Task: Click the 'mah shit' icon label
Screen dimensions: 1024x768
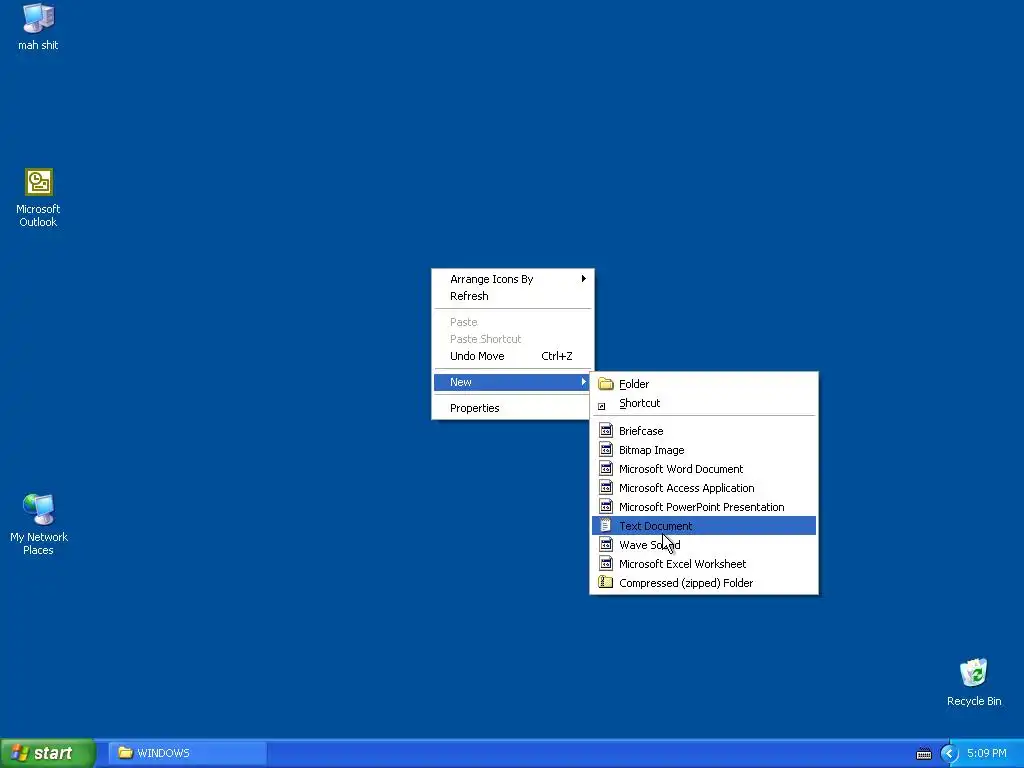Action: click(x=38, y=45)
